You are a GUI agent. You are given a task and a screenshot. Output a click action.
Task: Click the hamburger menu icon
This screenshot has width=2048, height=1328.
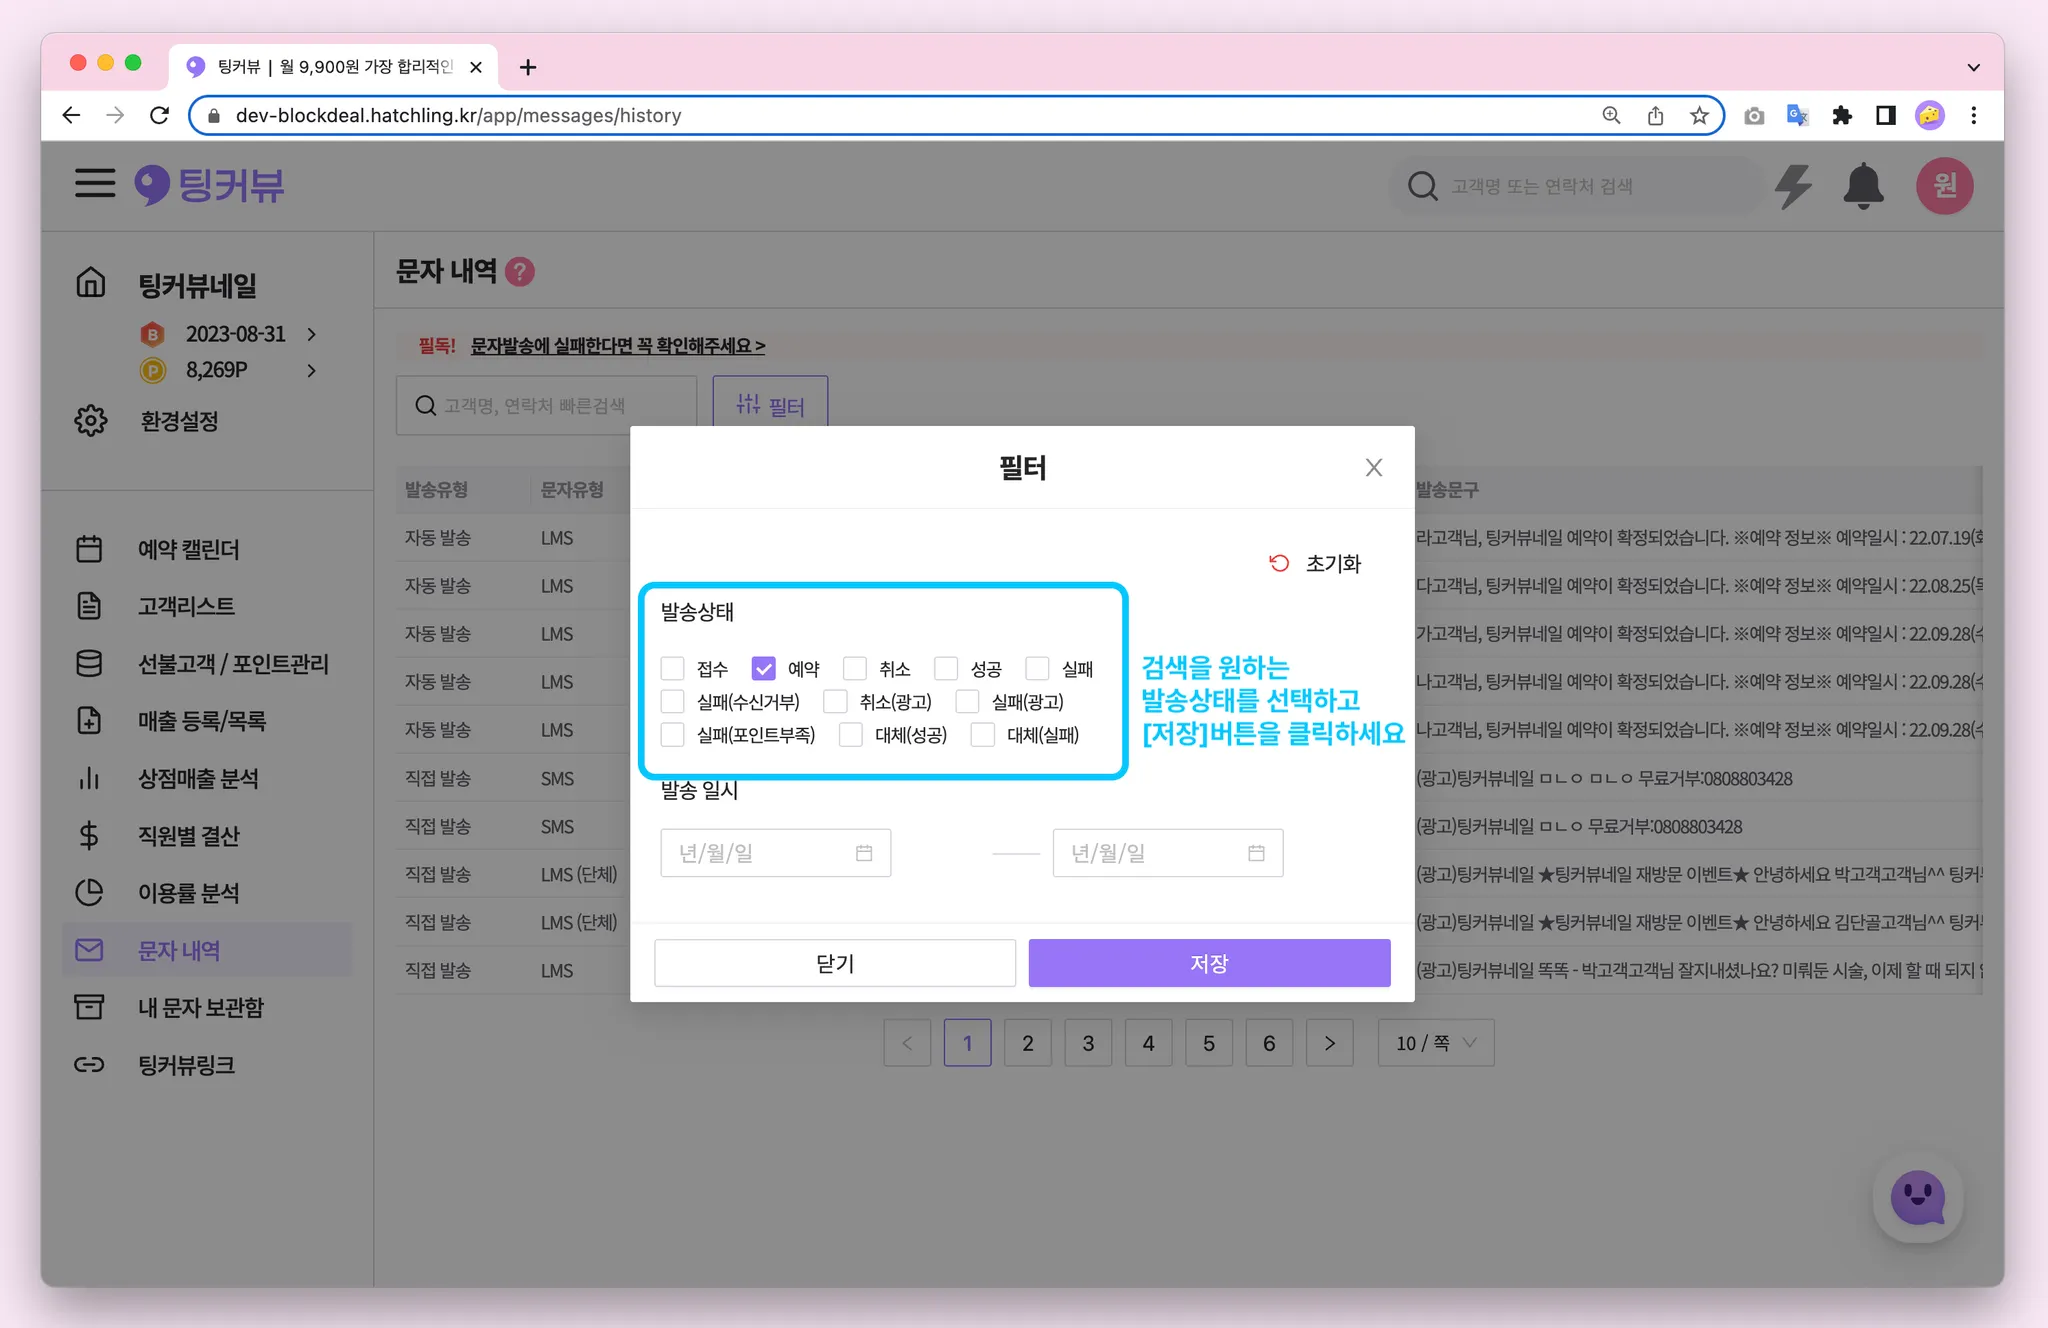click(95, 184)
